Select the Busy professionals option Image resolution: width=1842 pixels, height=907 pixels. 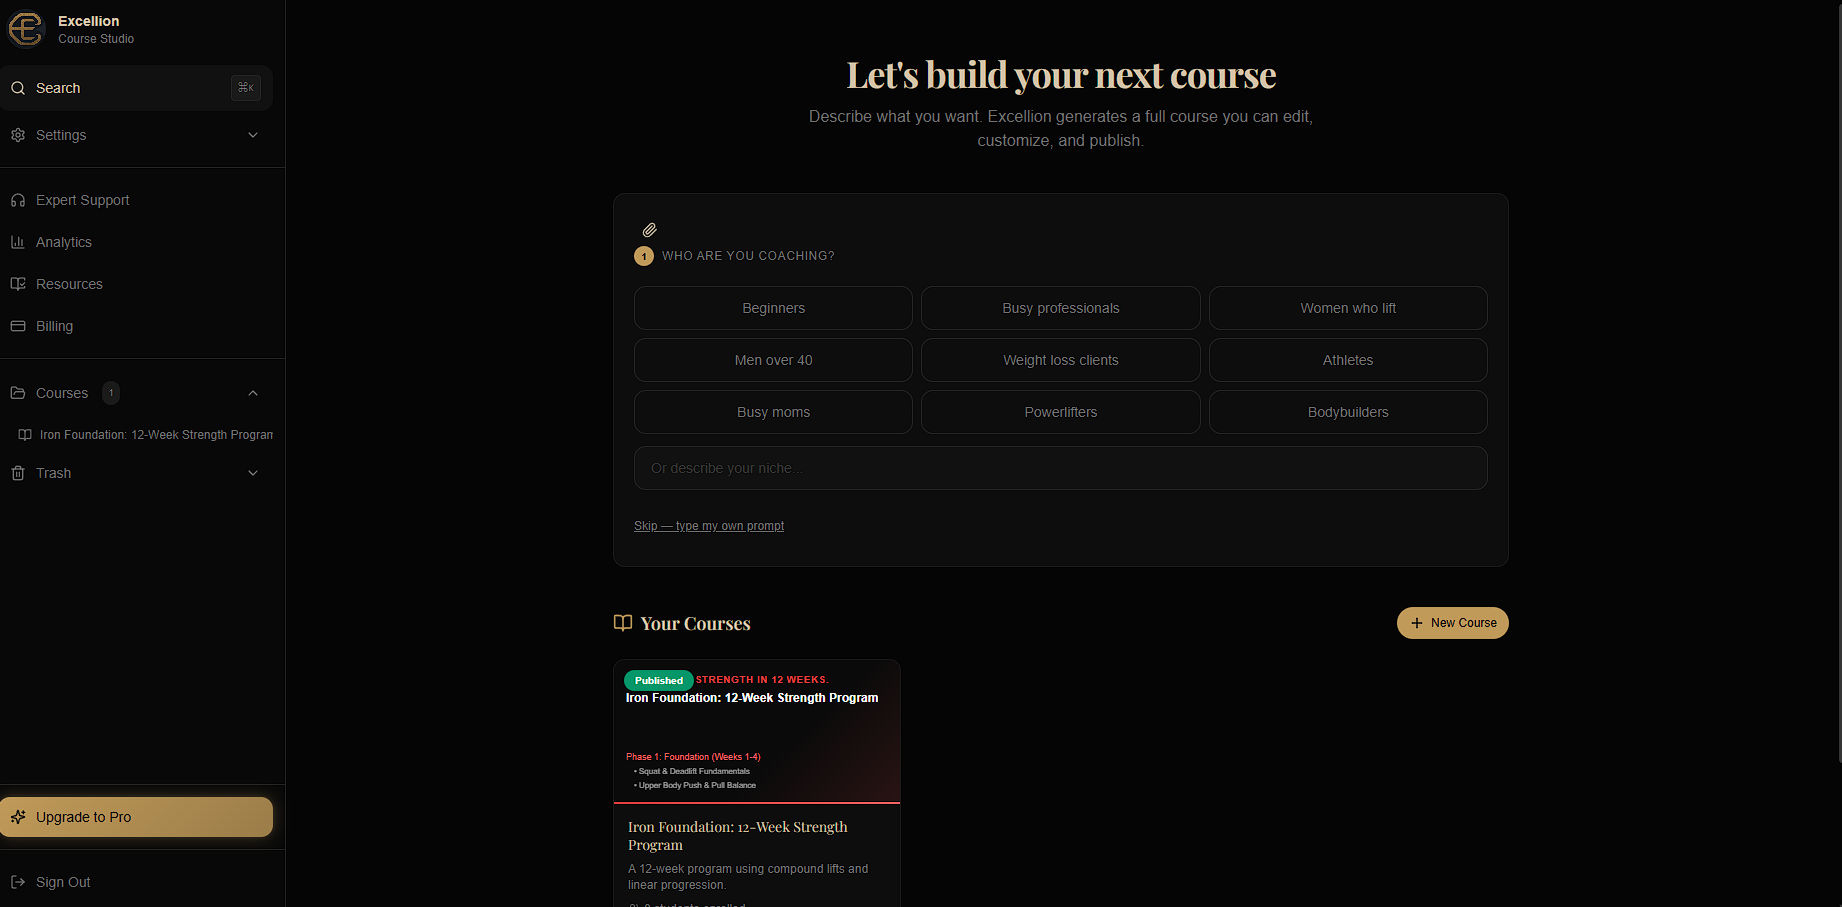click(x=1060, y=308)
